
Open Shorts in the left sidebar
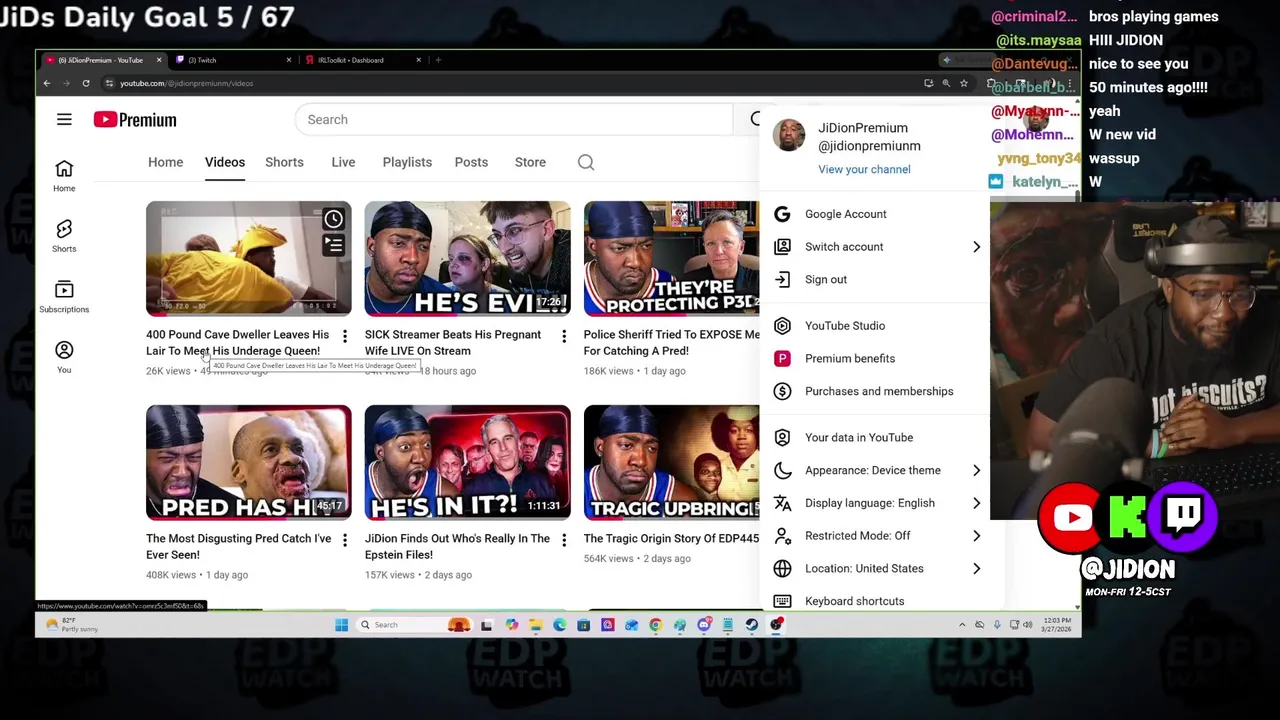[64, 236]
